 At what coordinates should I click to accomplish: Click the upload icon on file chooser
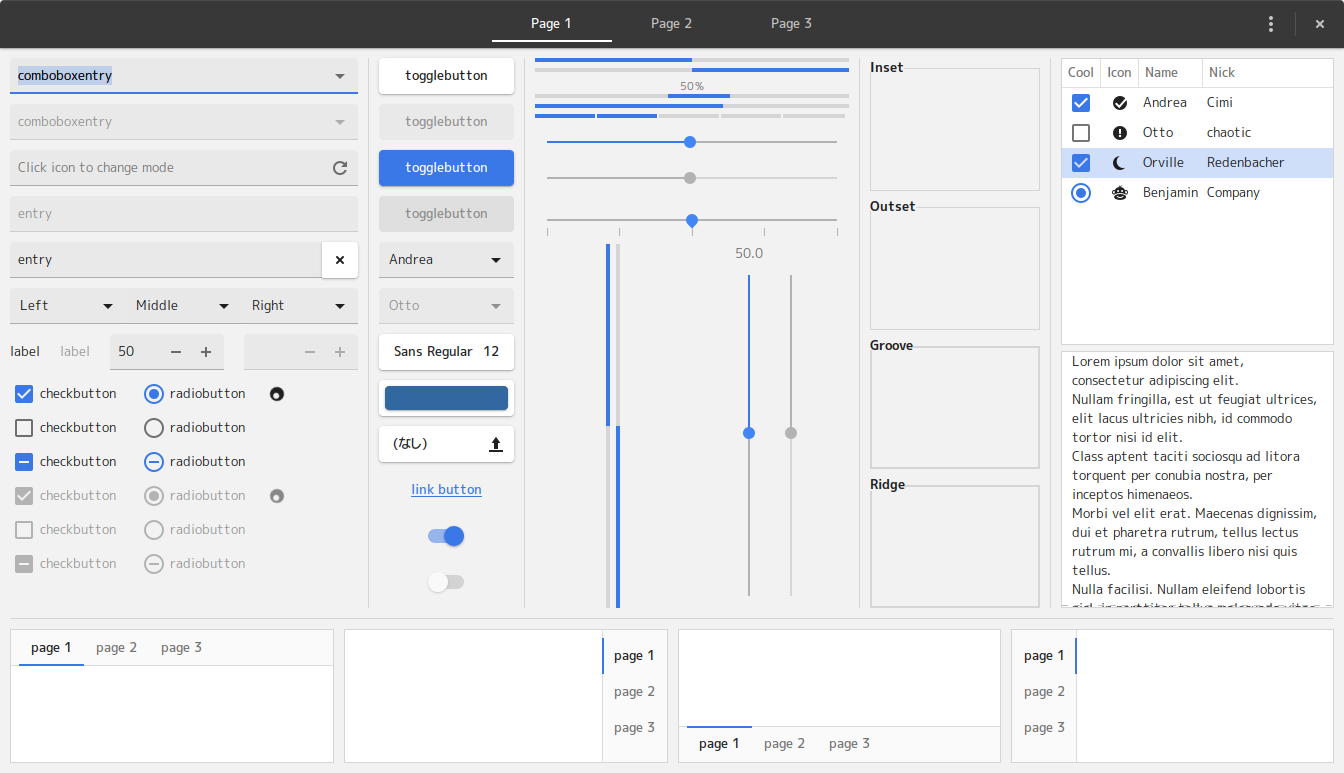click(496, 444)
